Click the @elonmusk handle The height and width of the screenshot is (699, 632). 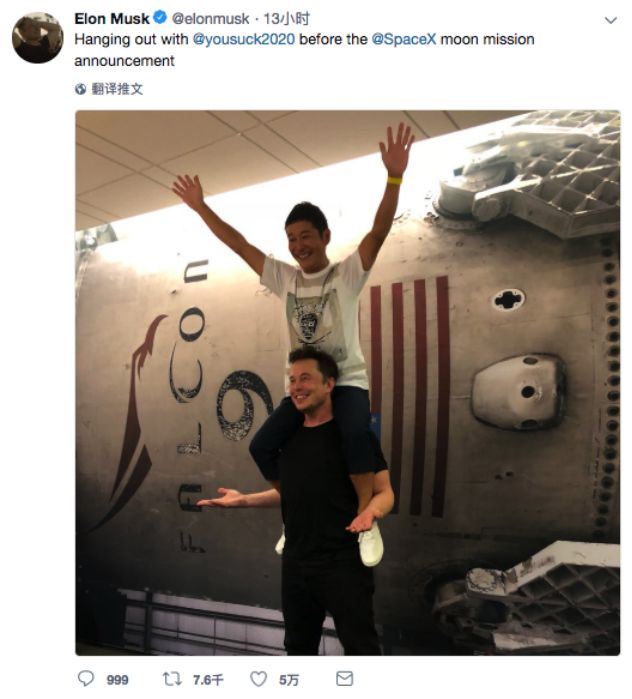[210, 19]
